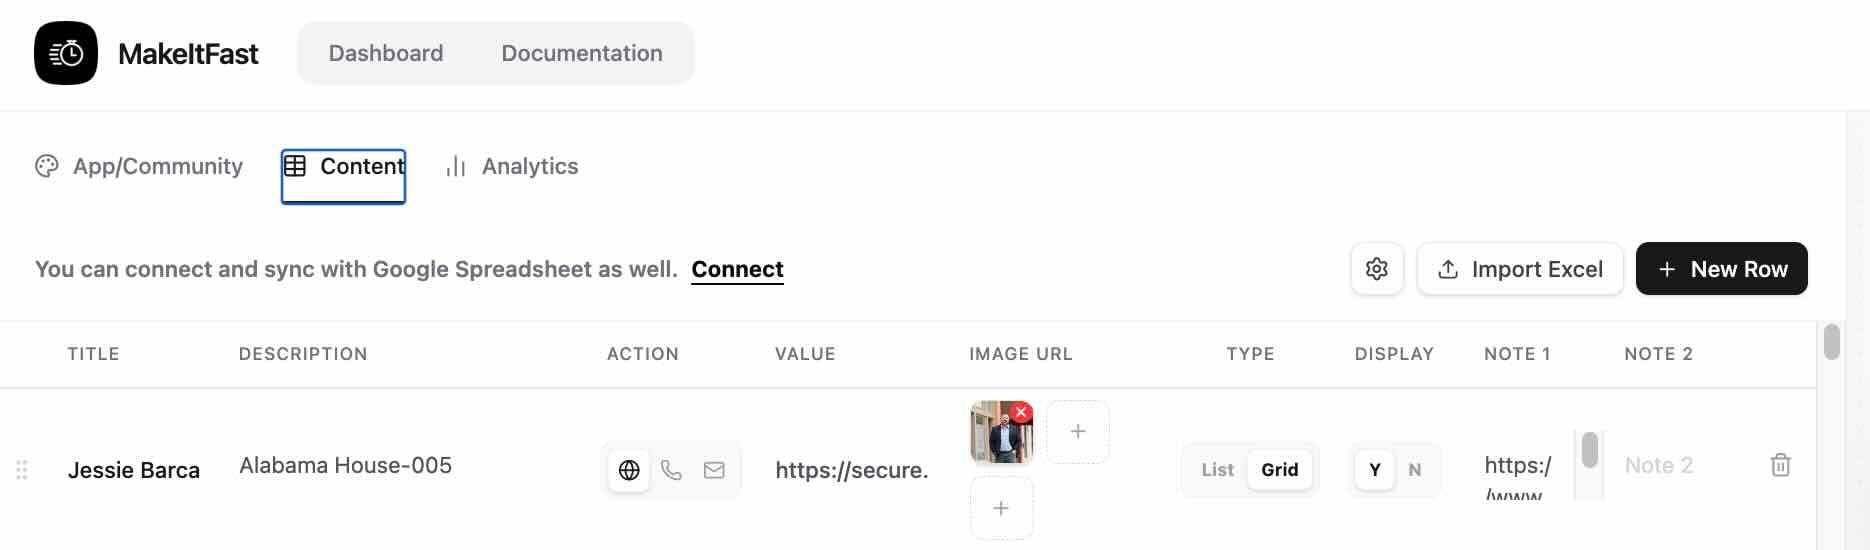The image size is (1870, 550).
Task: Select email envelope action icon
Action: pyautogui.click(x=714, y=470)
